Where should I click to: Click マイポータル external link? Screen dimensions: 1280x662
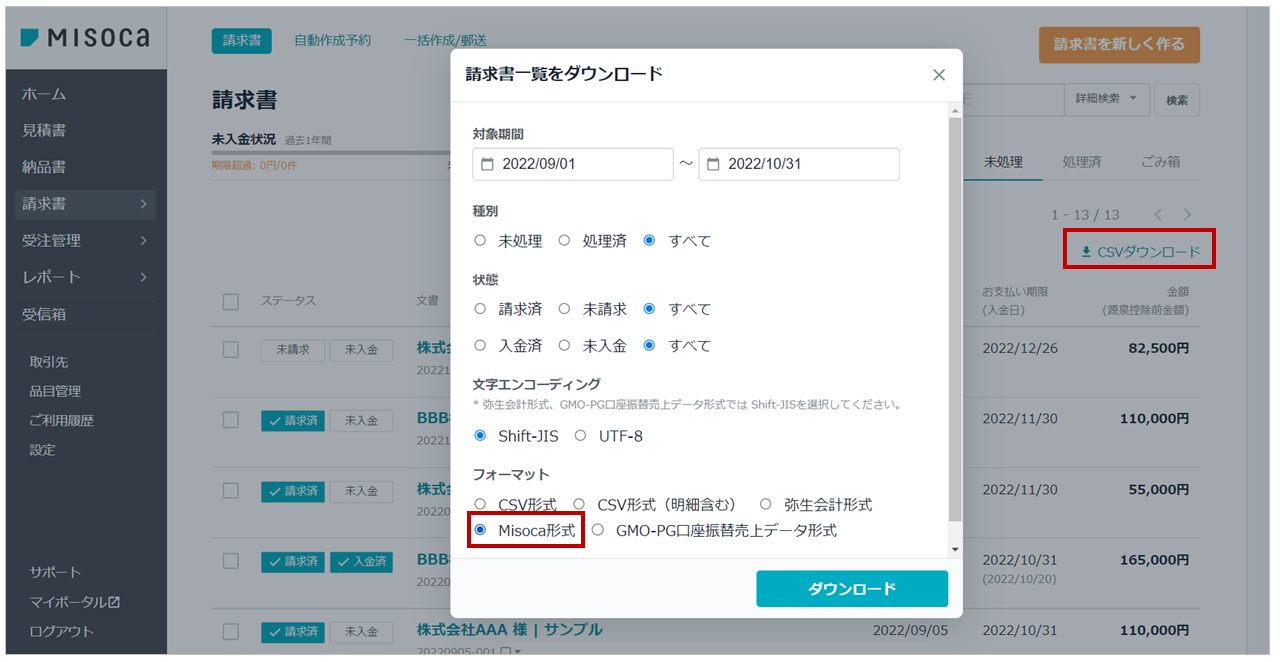pyautogui.click(x=75, y=602)
